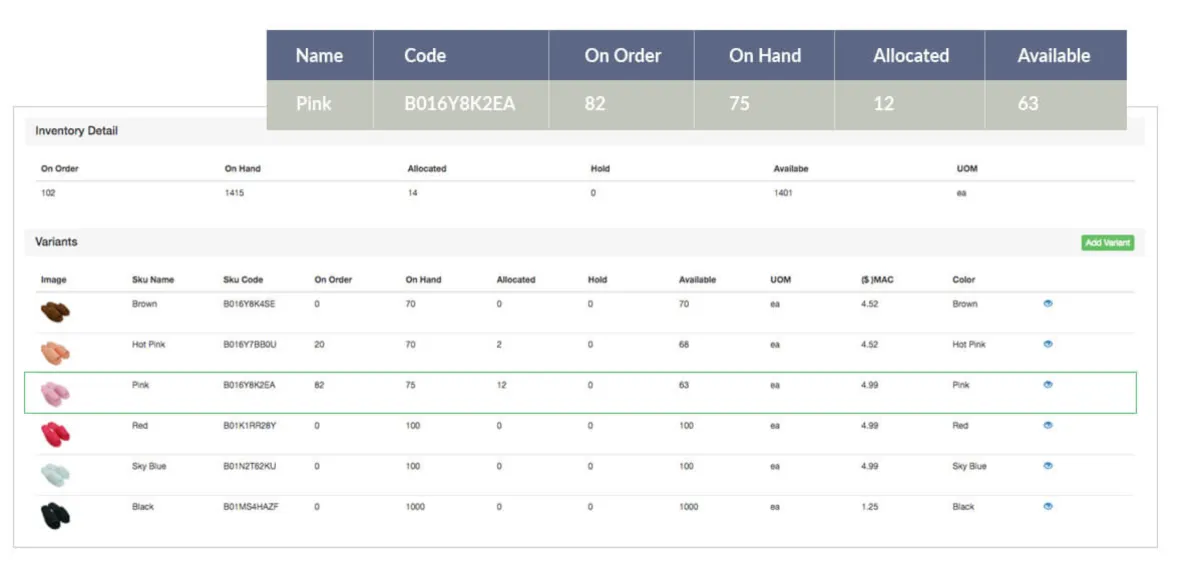This screenshot has height=571, width=1200.
Task: Select the Black sku name cell
Action: [x=143, y=507]
